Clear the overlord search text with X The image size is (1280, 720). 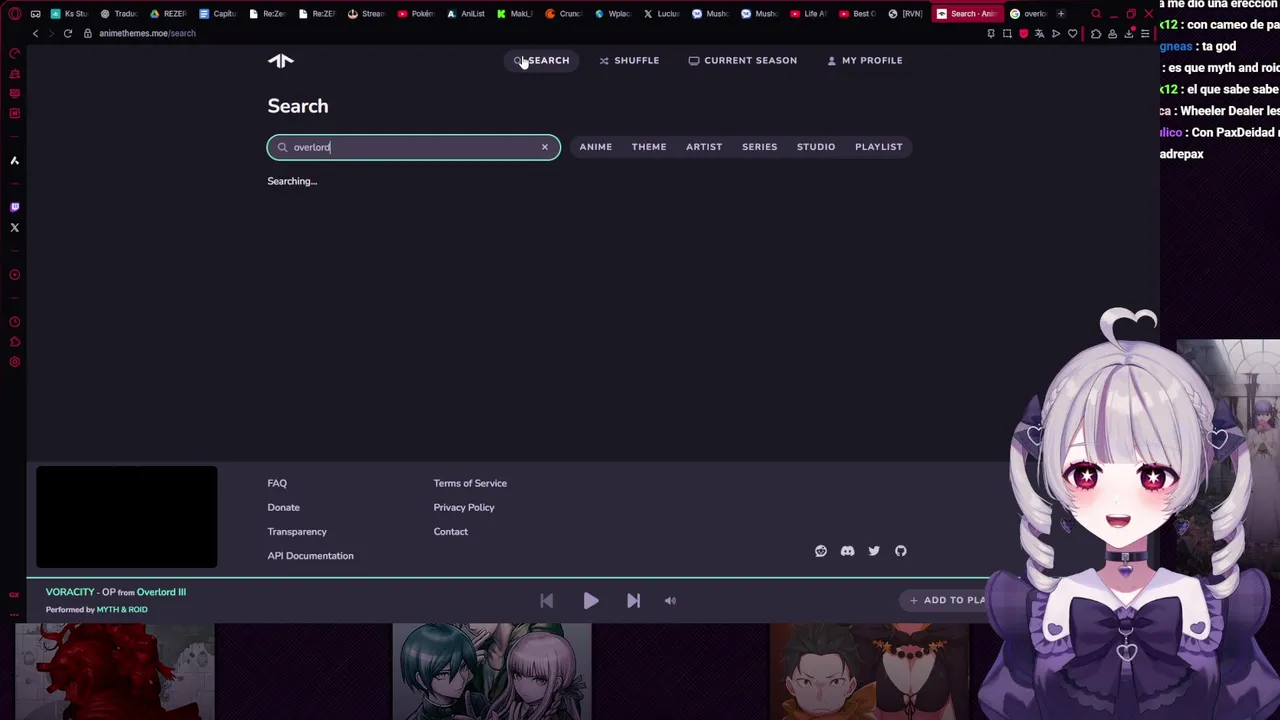tap(545, 147)
